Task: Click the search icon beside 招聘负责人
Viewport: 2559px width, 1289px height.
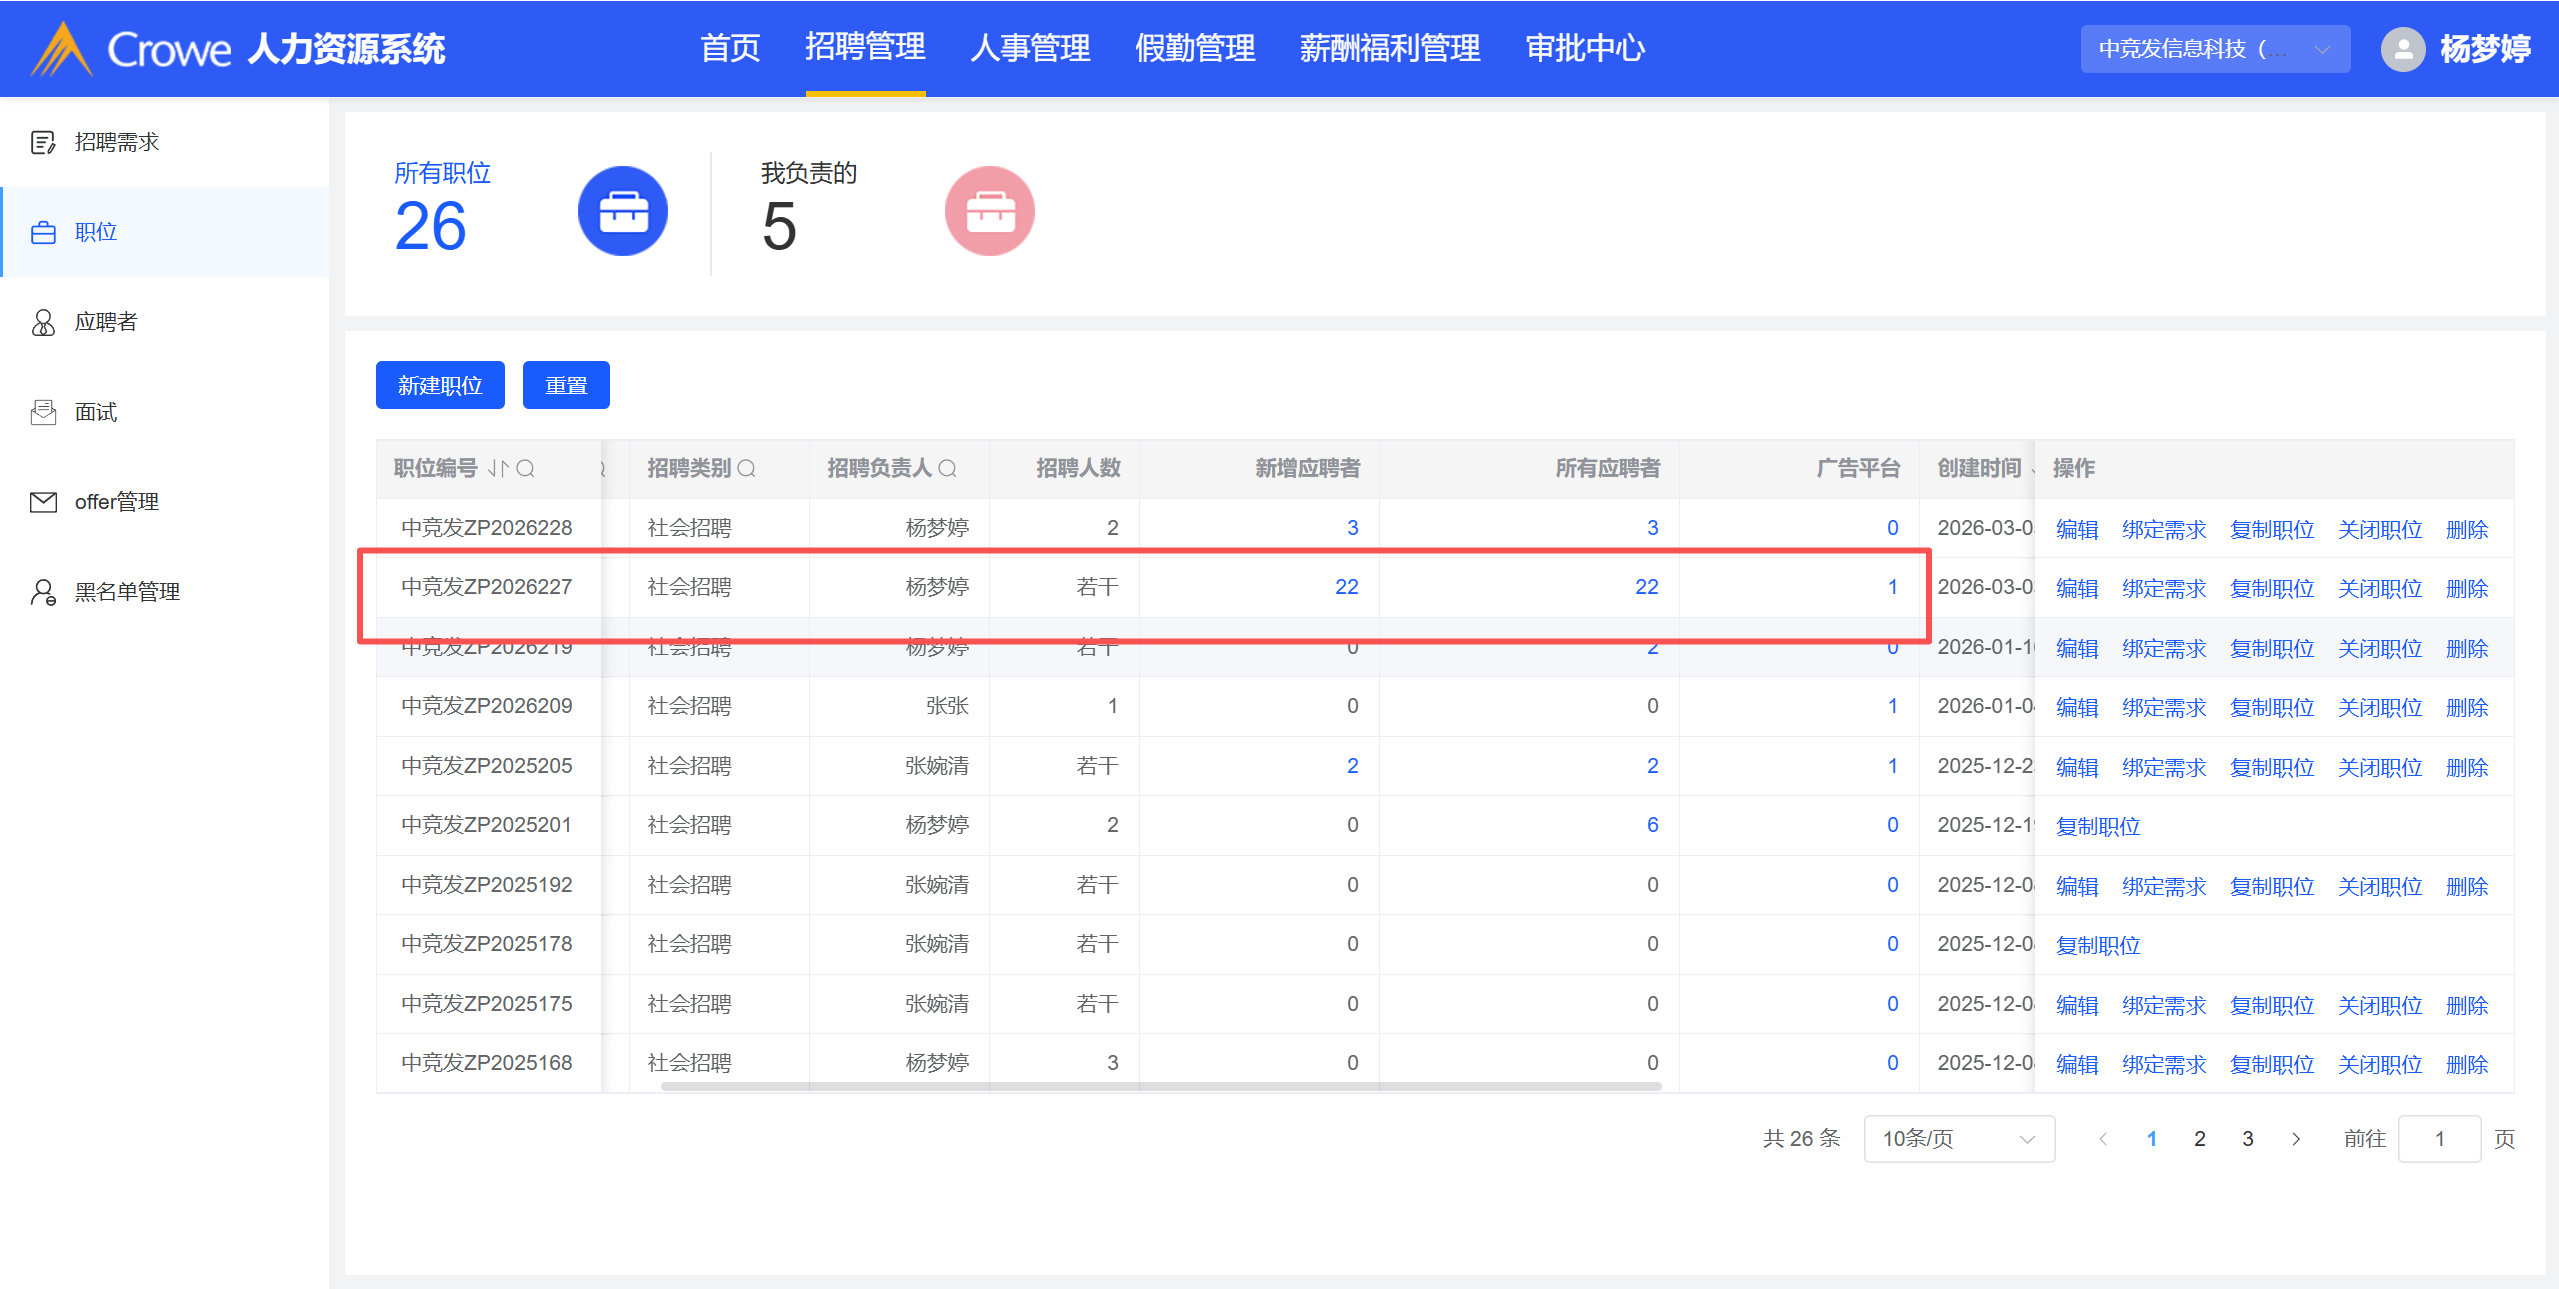Action: pyautogui.click(x=948, y=468)
